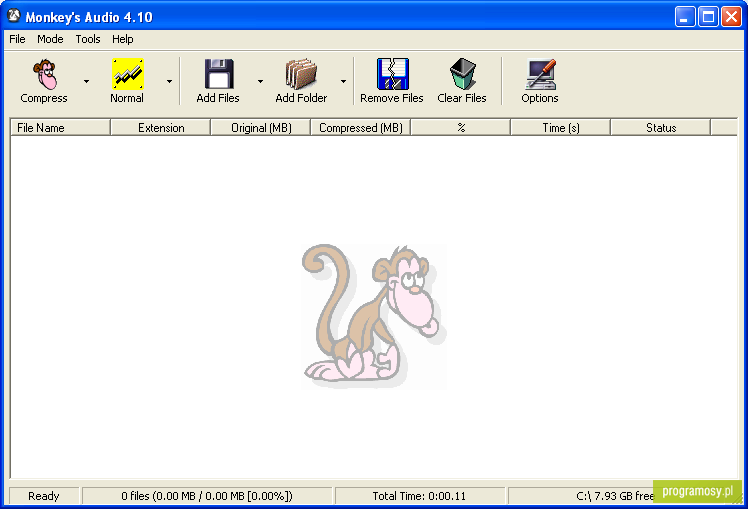The image size is (748, 509).
Task: Sort by the Original (MB) column header
Action: tap(261, 128)
